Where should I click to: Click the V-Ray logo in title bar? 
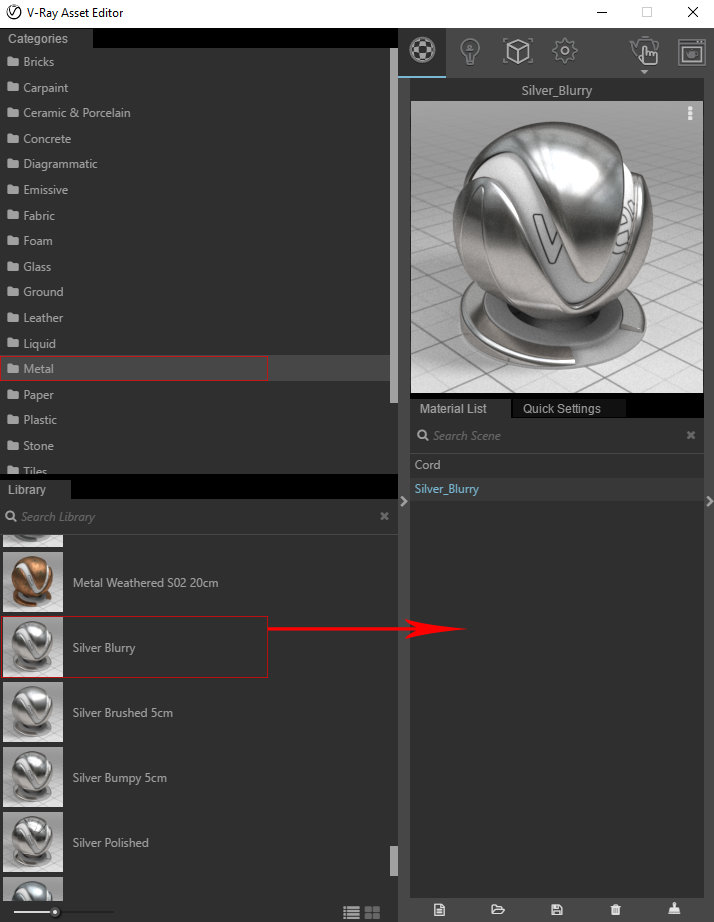tap(14, 12)
